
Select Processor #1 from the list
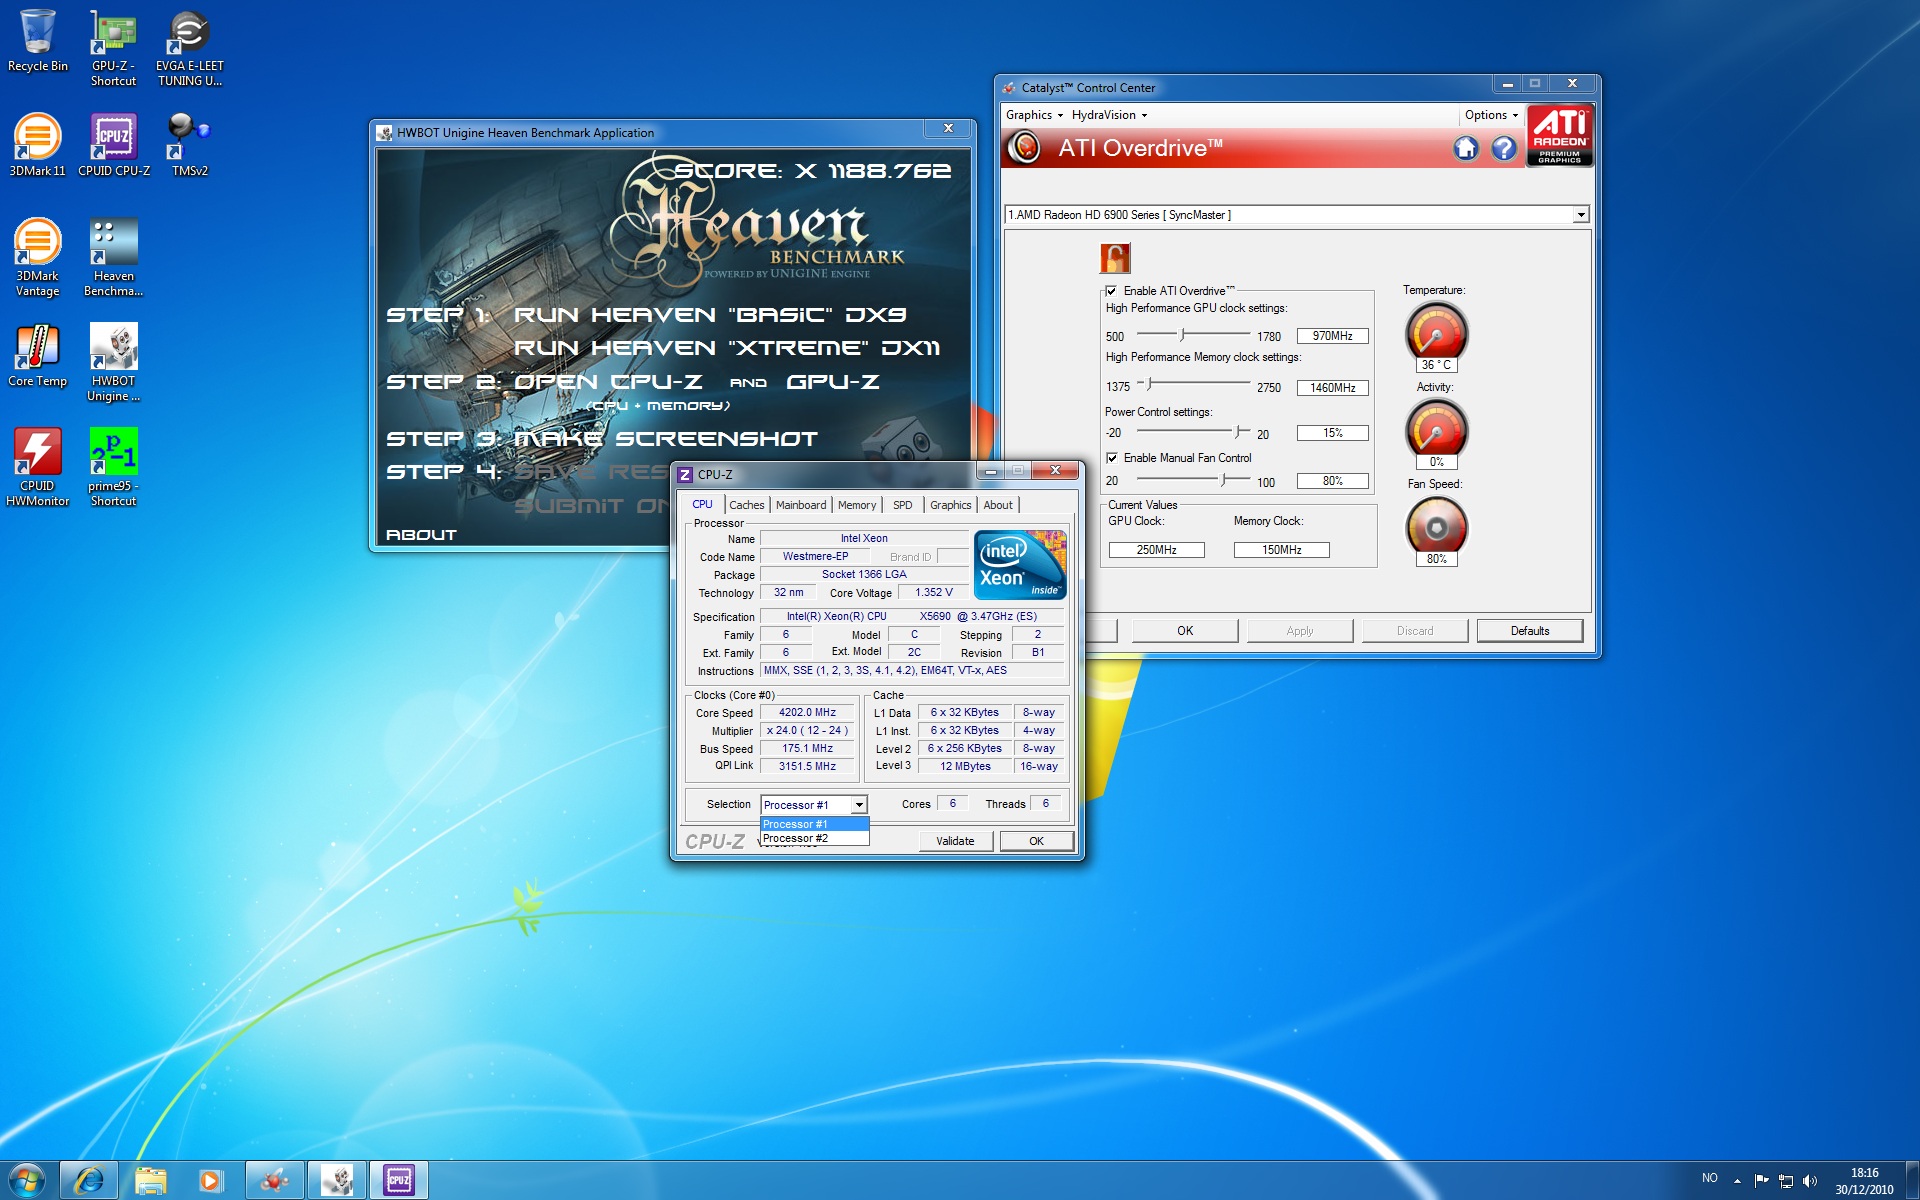click(x=814, y=824)
